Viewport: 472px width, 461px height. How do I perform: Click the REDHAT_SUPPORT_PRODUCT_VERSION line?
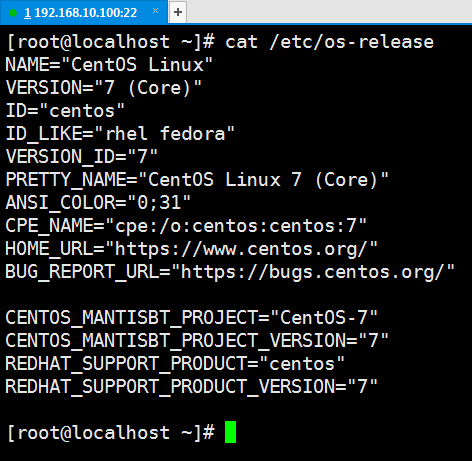point(191,387)
